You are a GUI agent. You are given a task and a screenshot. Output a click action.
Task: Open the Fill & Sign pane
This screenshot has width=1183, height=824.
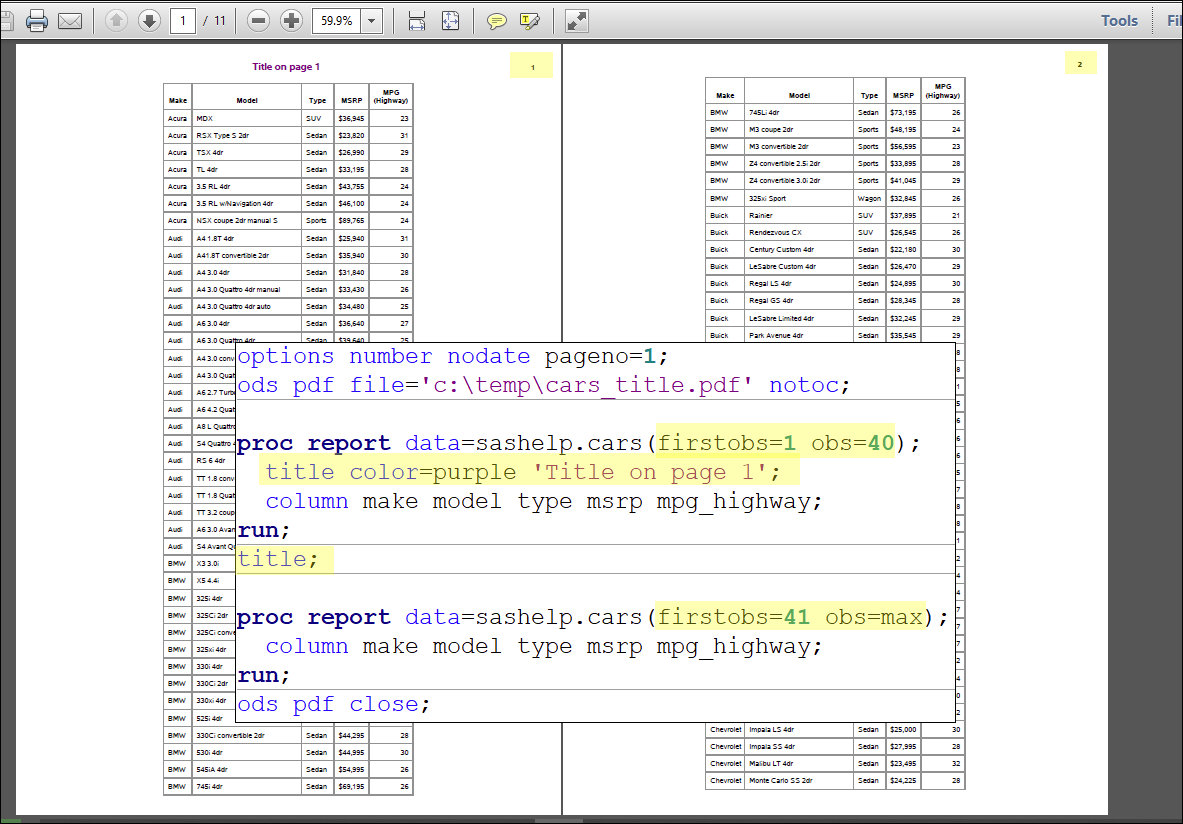tap(1174, 21)
